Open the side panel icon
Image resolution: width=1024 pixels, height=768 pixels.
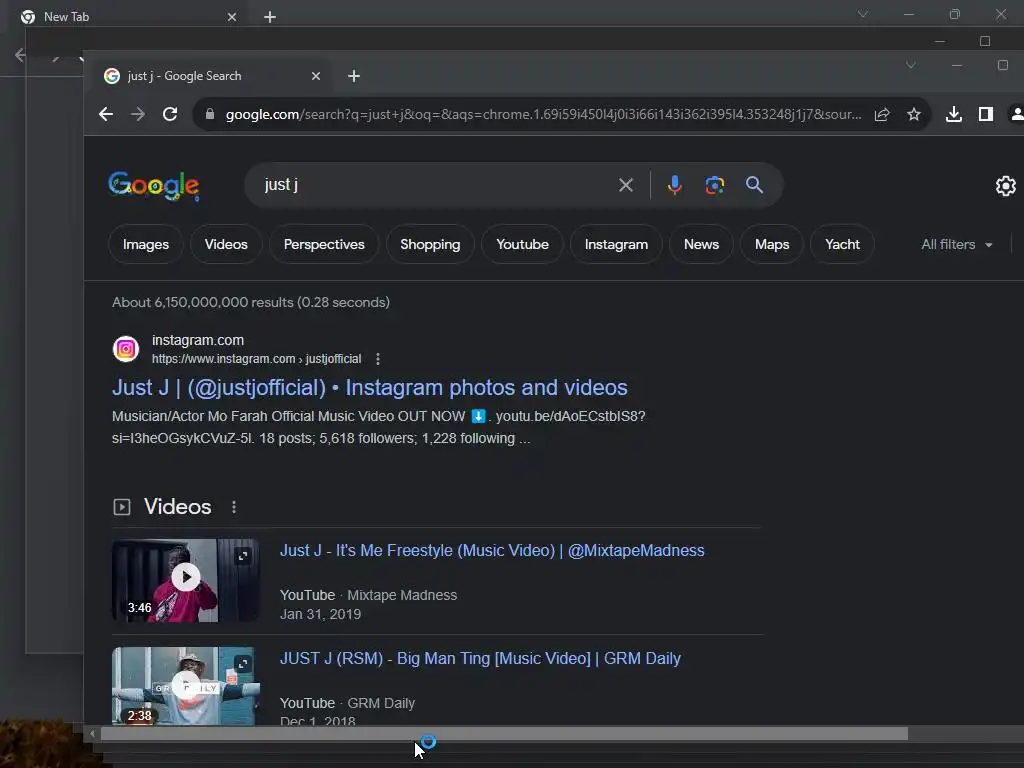pos(985,114)
